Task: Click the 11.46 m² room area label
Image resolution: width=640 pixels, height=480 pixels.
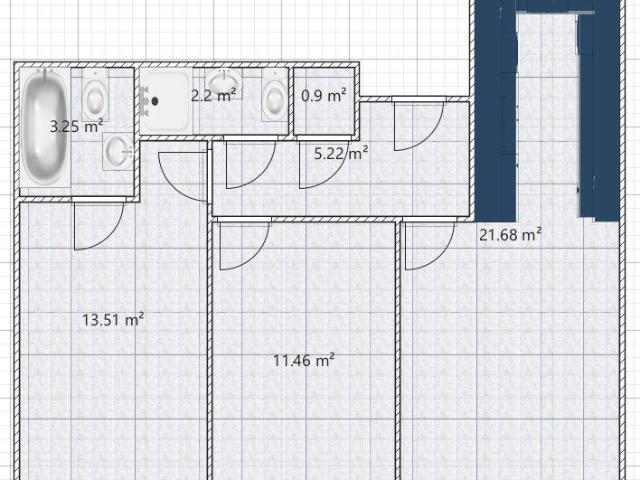Action: [x=304, y=360]
